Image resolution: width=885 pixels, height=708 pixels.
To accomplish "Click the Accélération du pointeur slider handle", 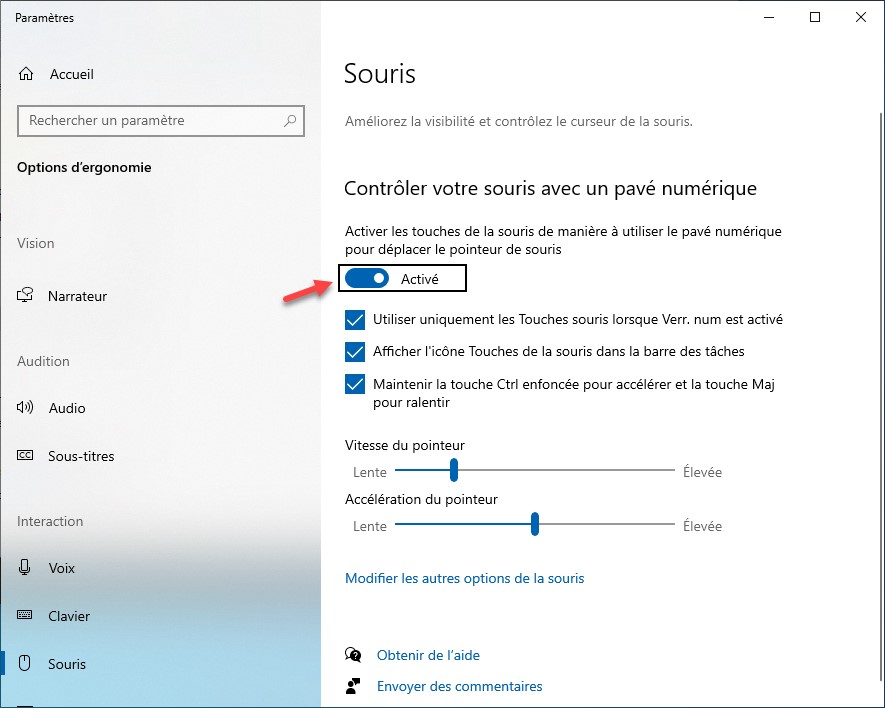I will tap(534, 524).
